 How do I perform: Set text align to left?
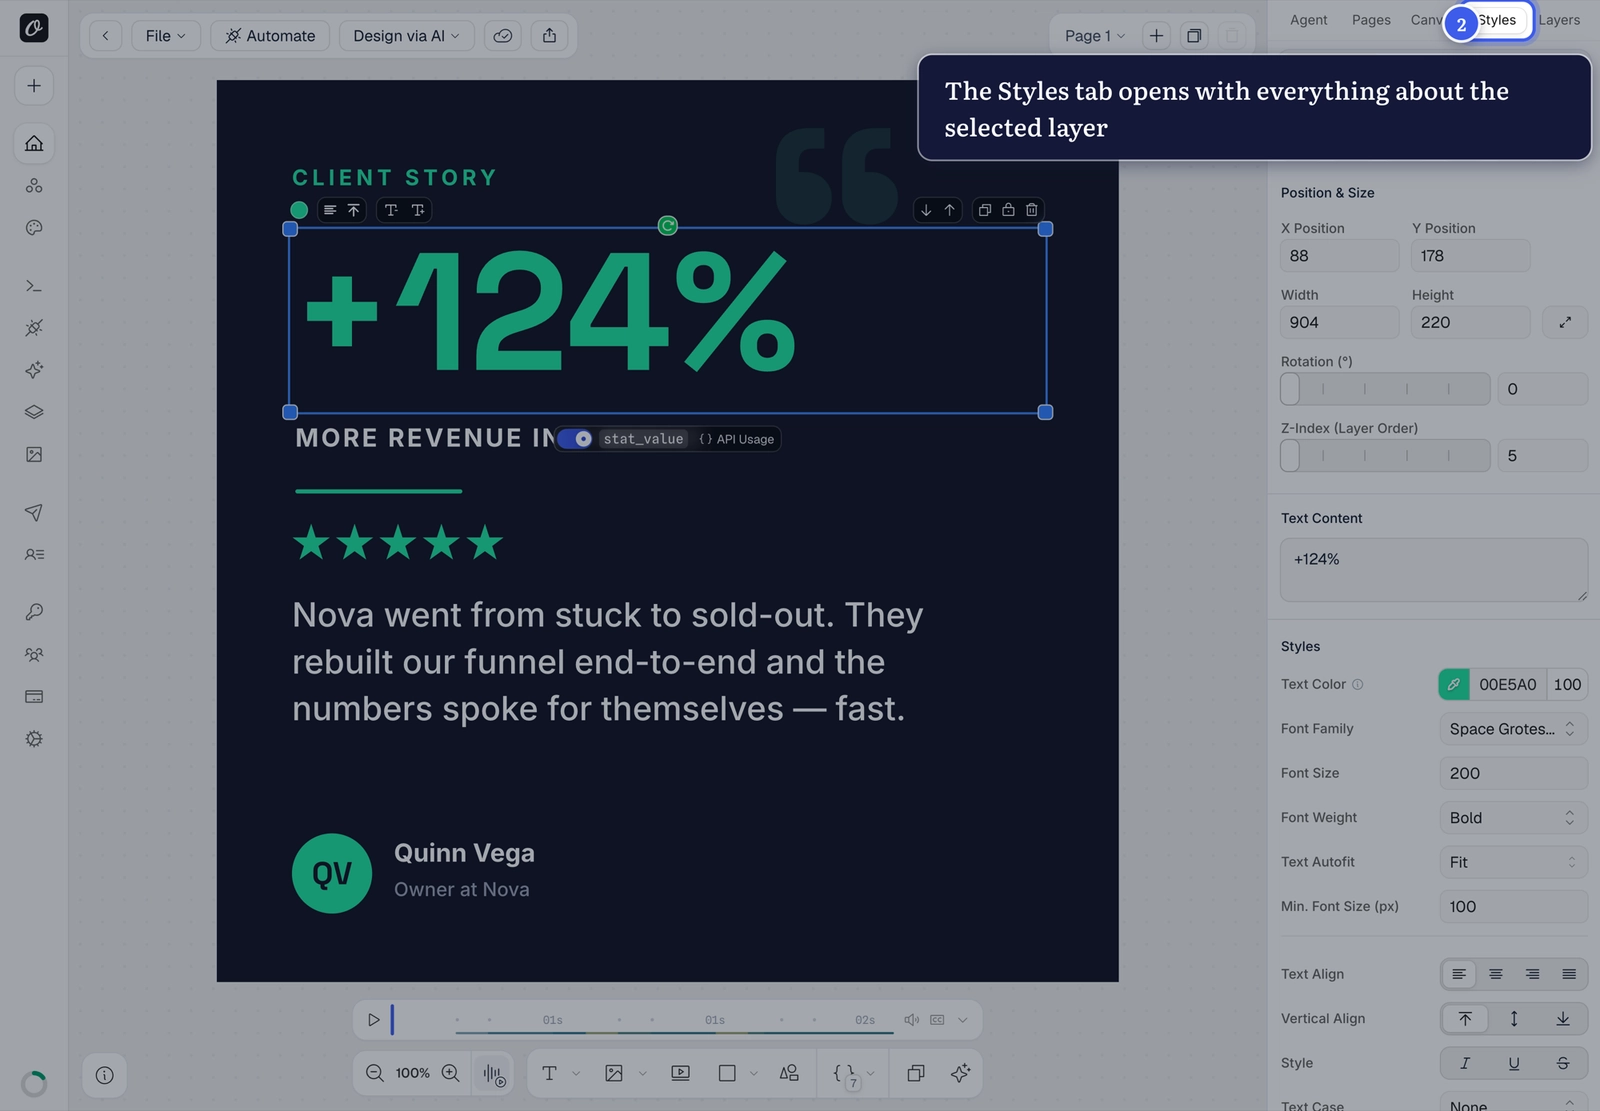[x=1459, y=974]
